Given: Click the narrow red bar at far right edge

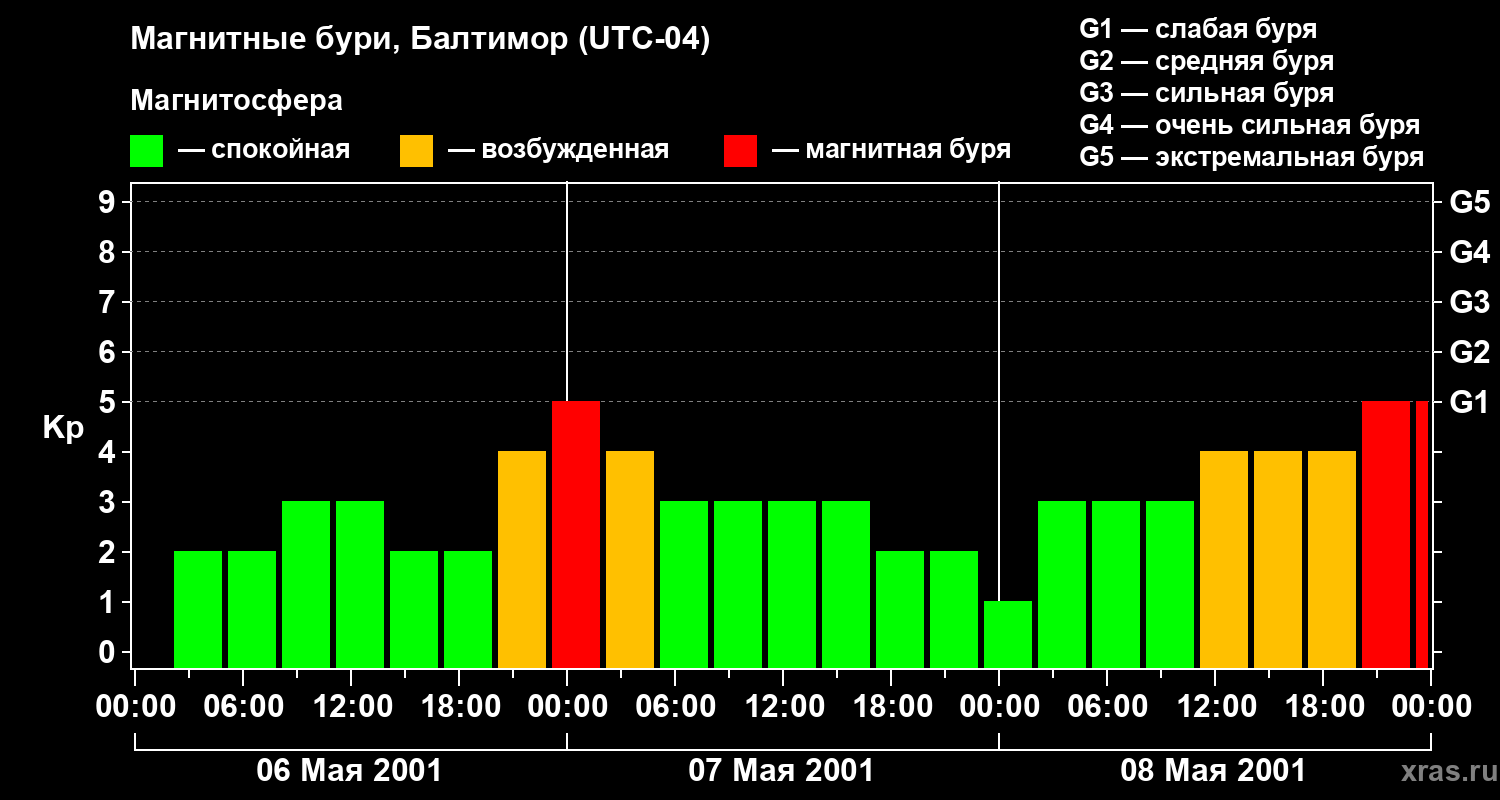Looking at the screenshot, I should (x=1422, y=534).
